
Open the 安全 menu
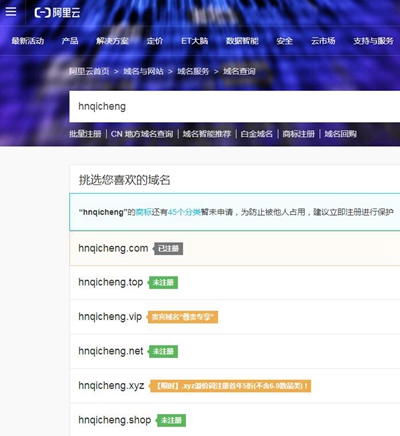(x=284, y=41)
